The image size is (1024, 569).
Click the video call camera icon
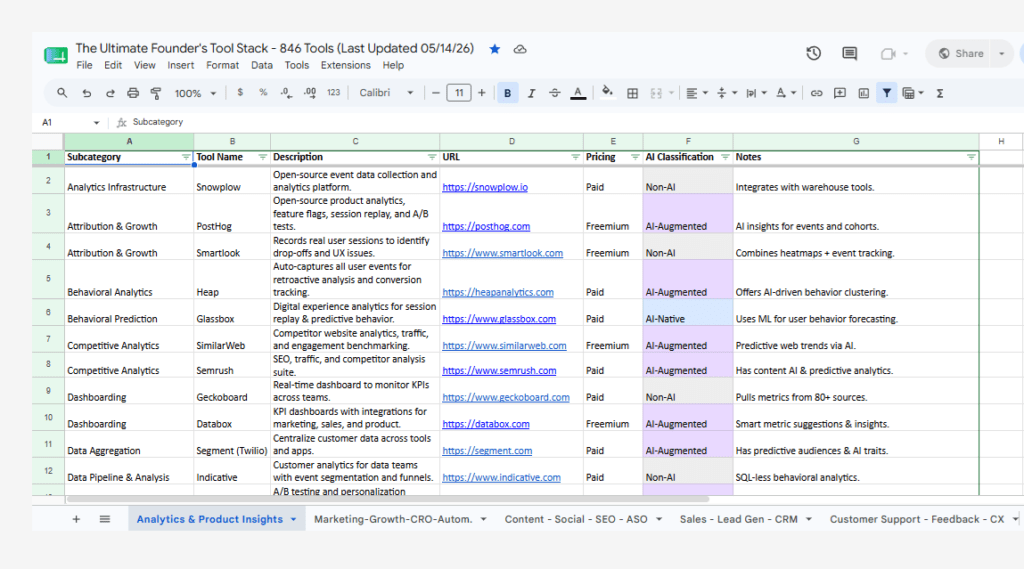[888, 54]
